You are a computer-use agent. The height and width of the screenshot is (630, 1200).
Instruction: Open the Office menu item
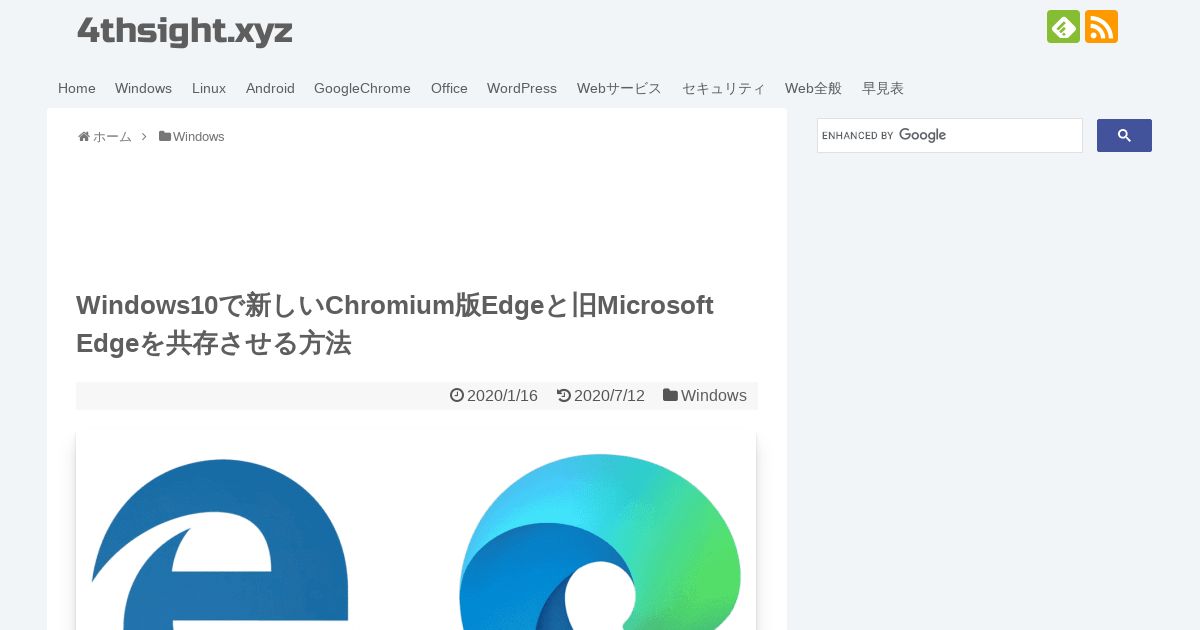(449, 88)
